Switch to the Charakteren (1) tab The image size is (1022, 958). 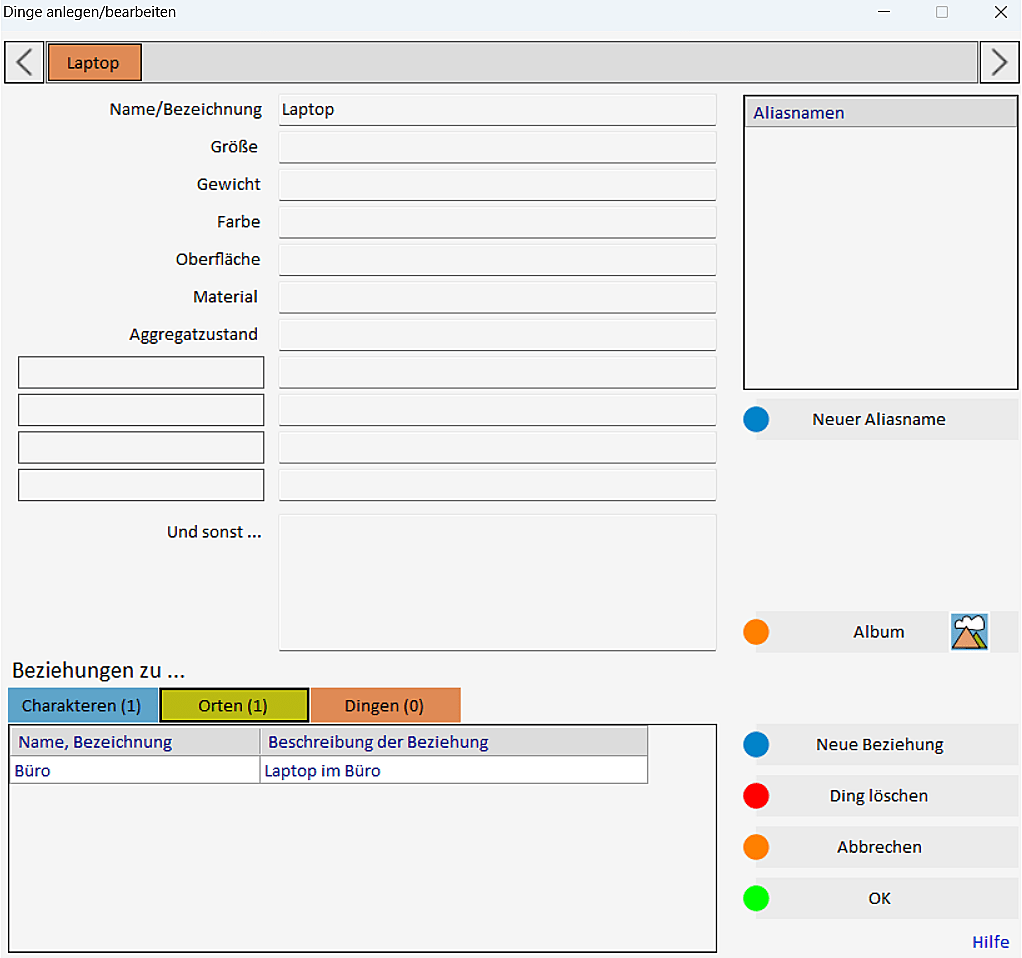82,706
